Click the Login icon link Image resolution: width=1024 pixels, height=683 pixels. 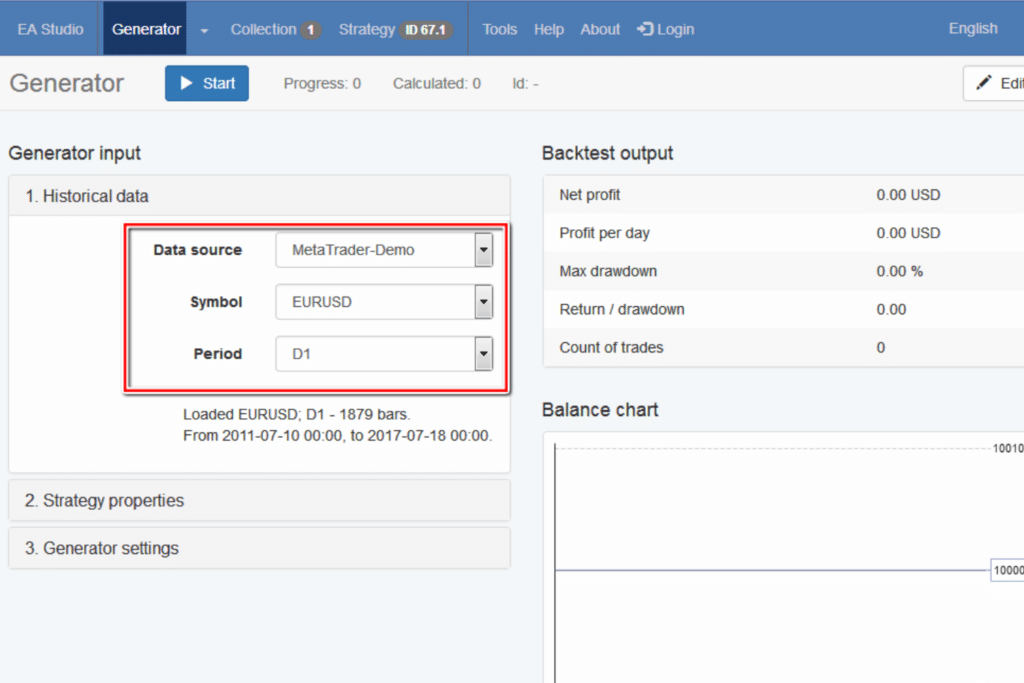coord(666,29)
